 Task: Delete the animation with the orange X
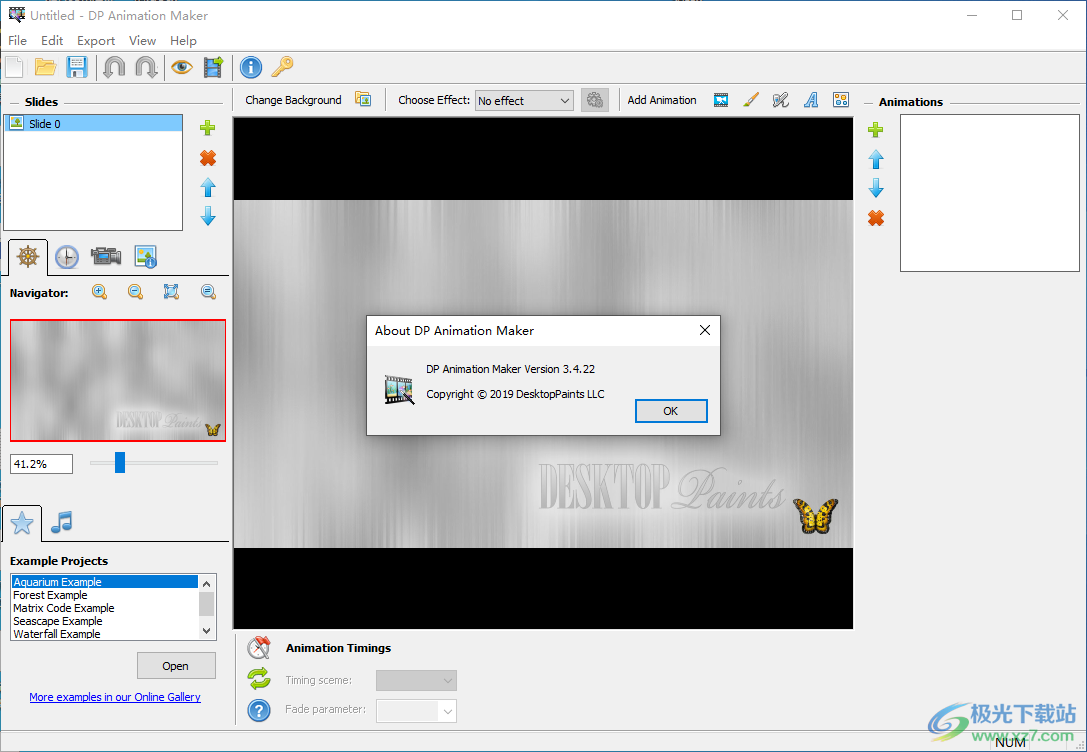tap(876, 218)
